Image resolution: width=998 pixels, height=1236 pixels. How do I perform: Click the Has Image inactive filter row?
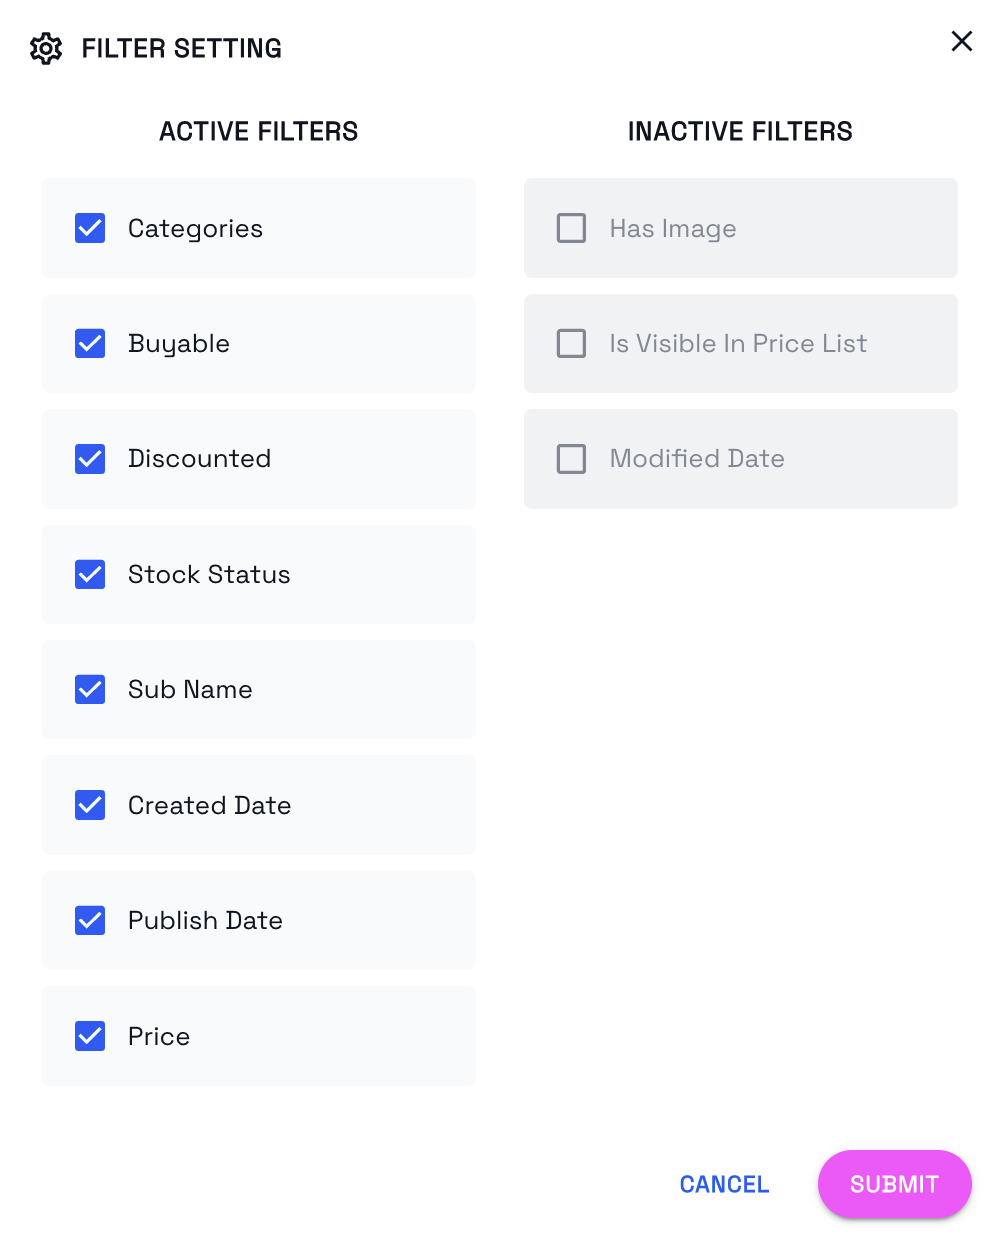(740, 228)
